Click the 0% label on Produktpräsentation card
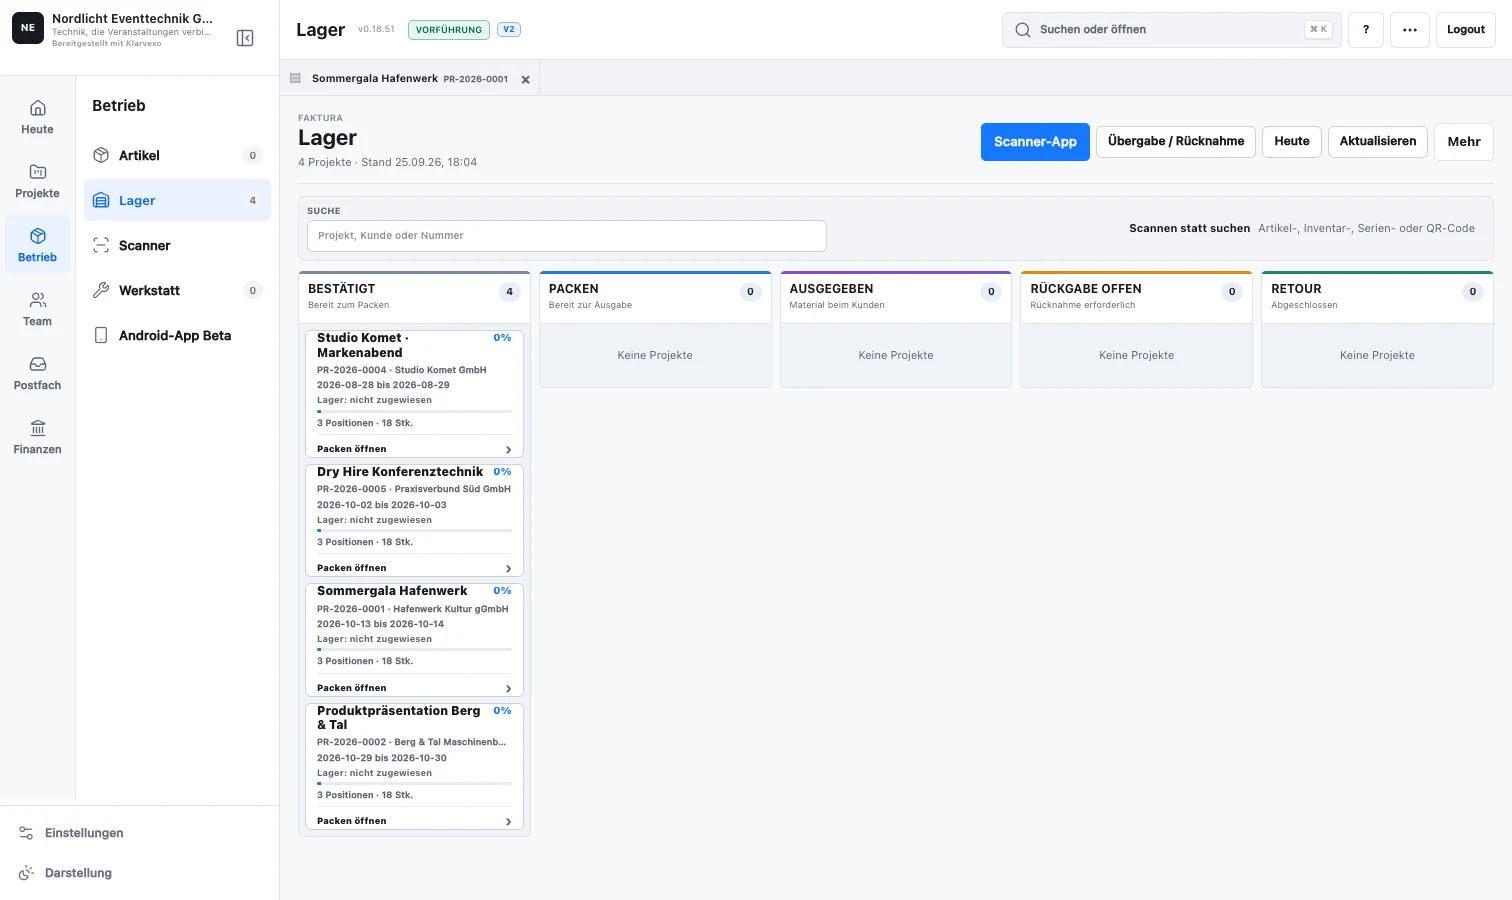 [502, 711]
